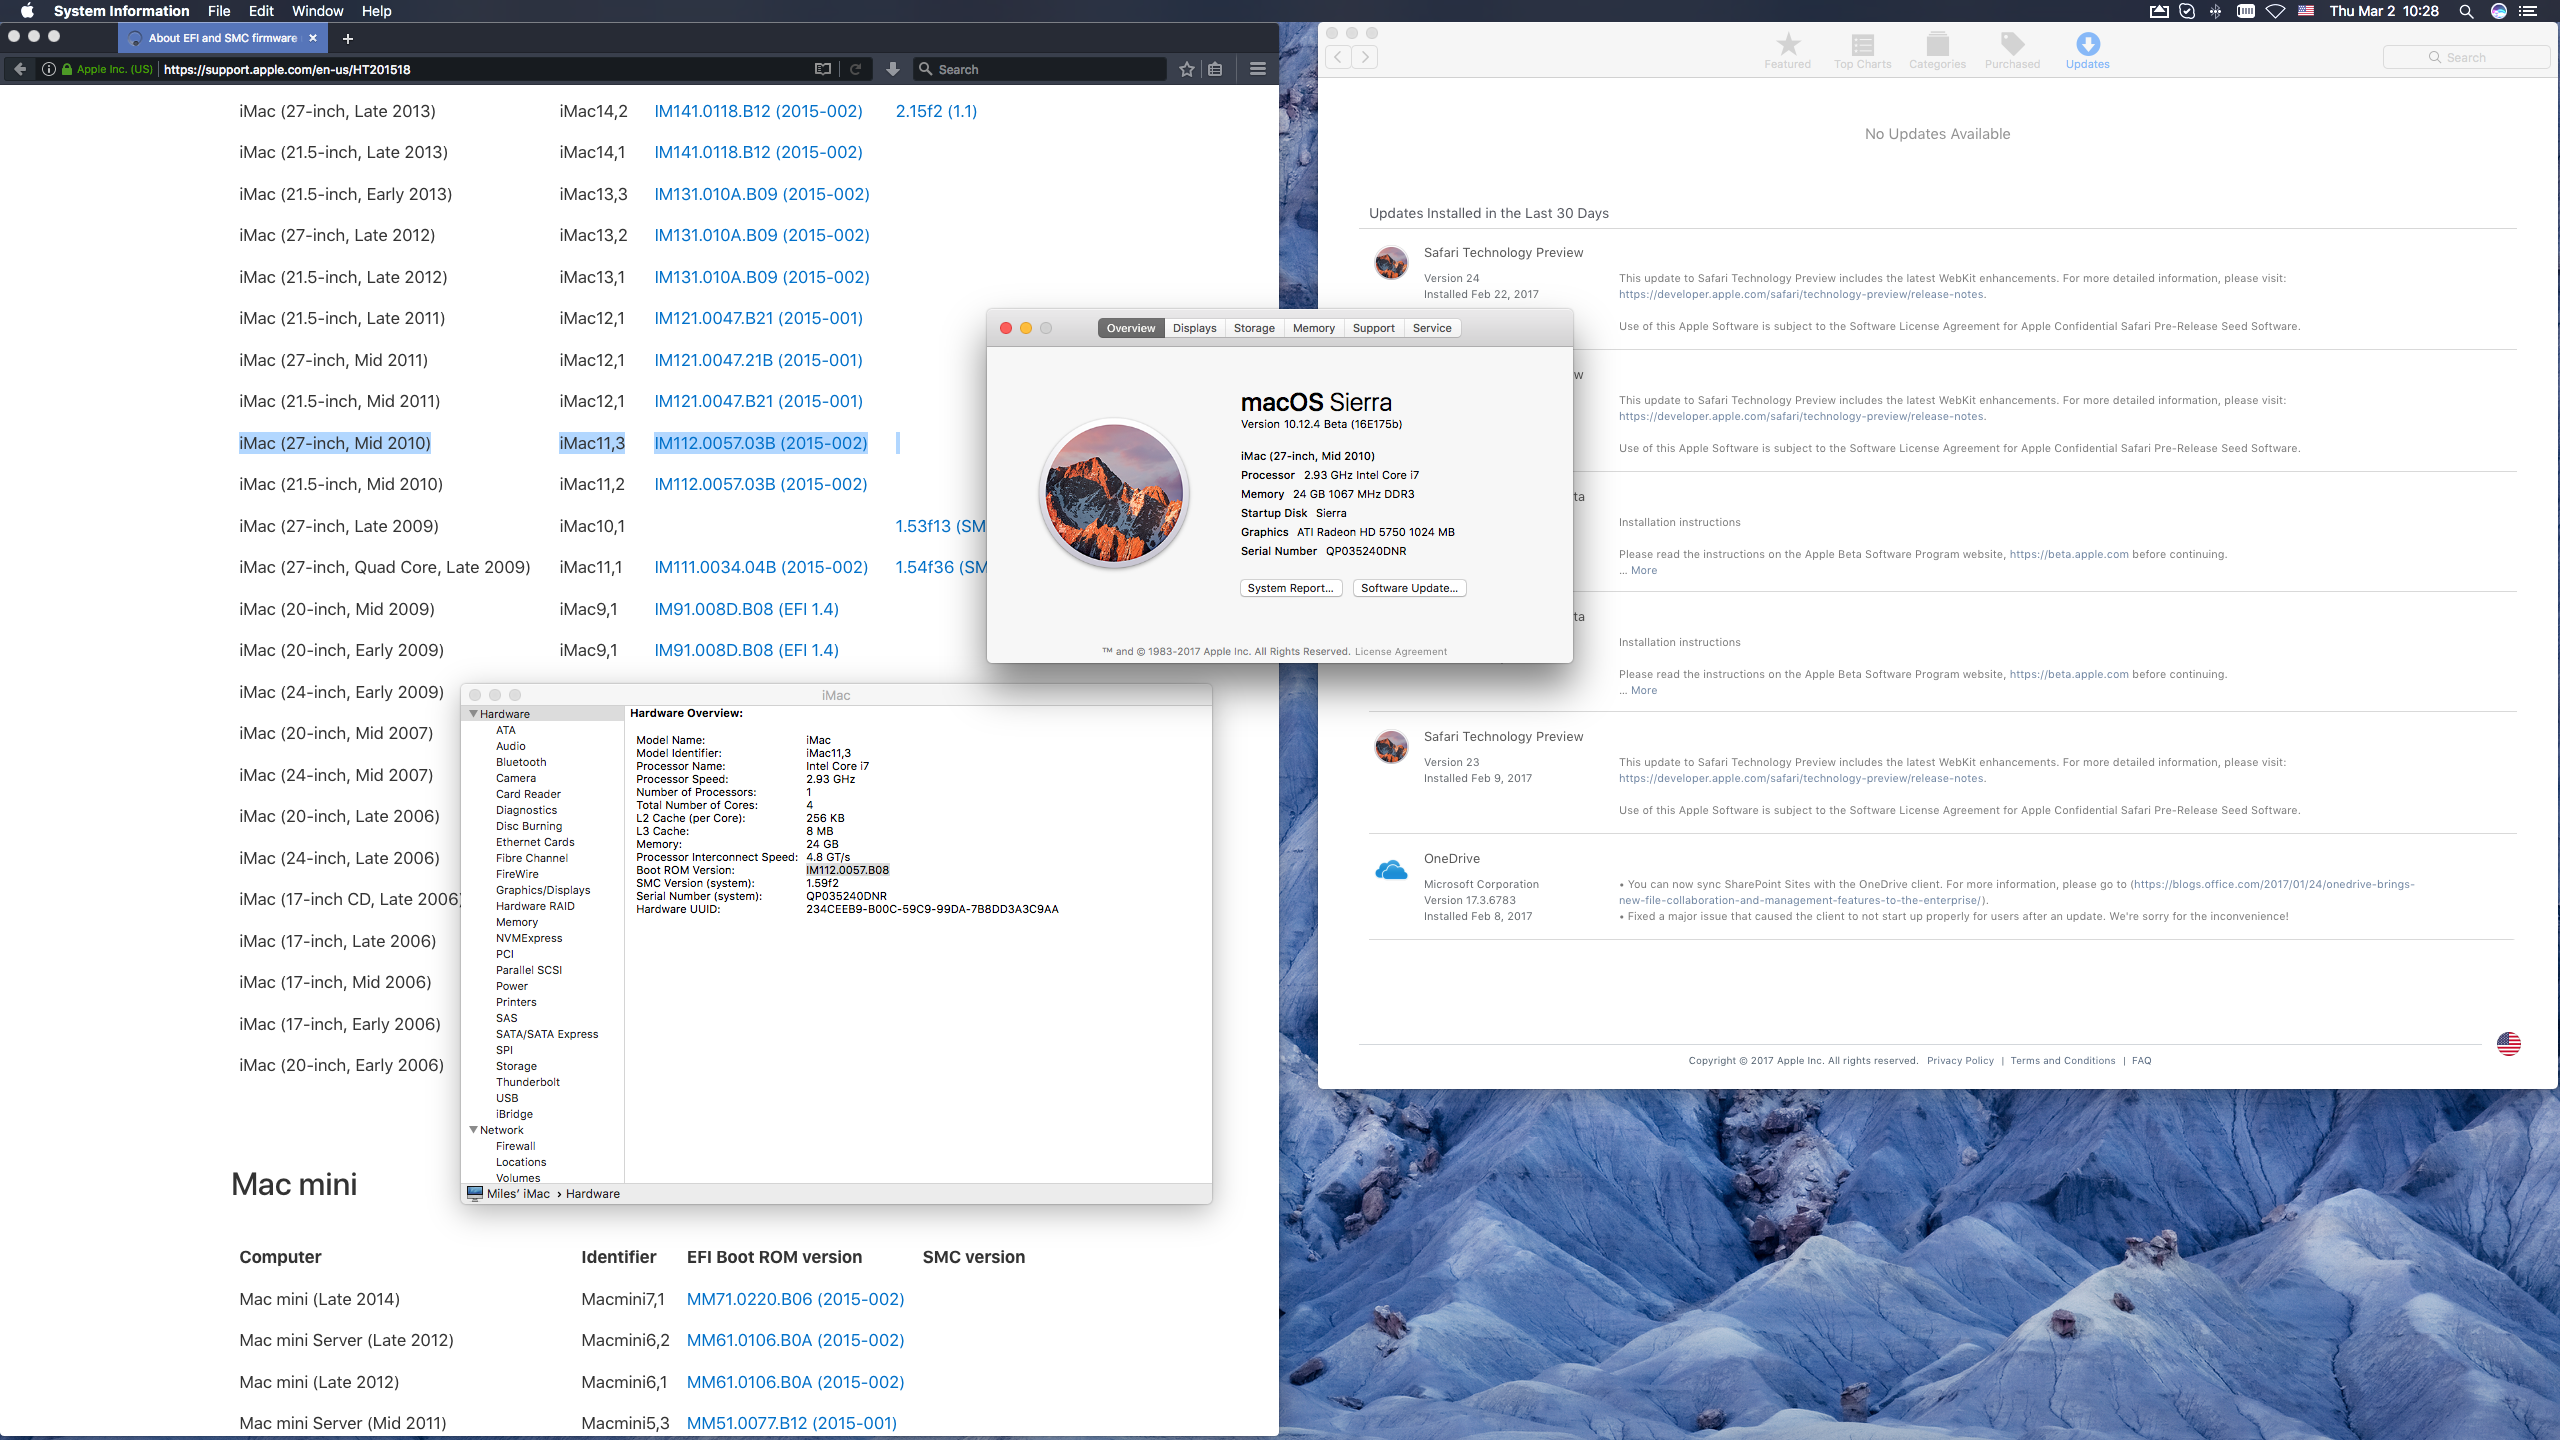Show Firefox bookmarks list icon
This screenshot has height=1440, width=2560.
pyautogui.click(x=1215, y=69)
